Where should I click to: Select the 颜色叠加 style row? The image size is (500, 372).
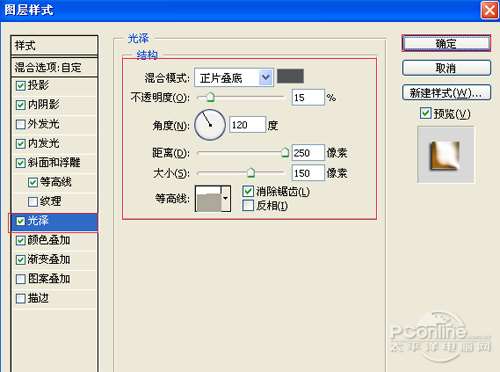point(54,240)
